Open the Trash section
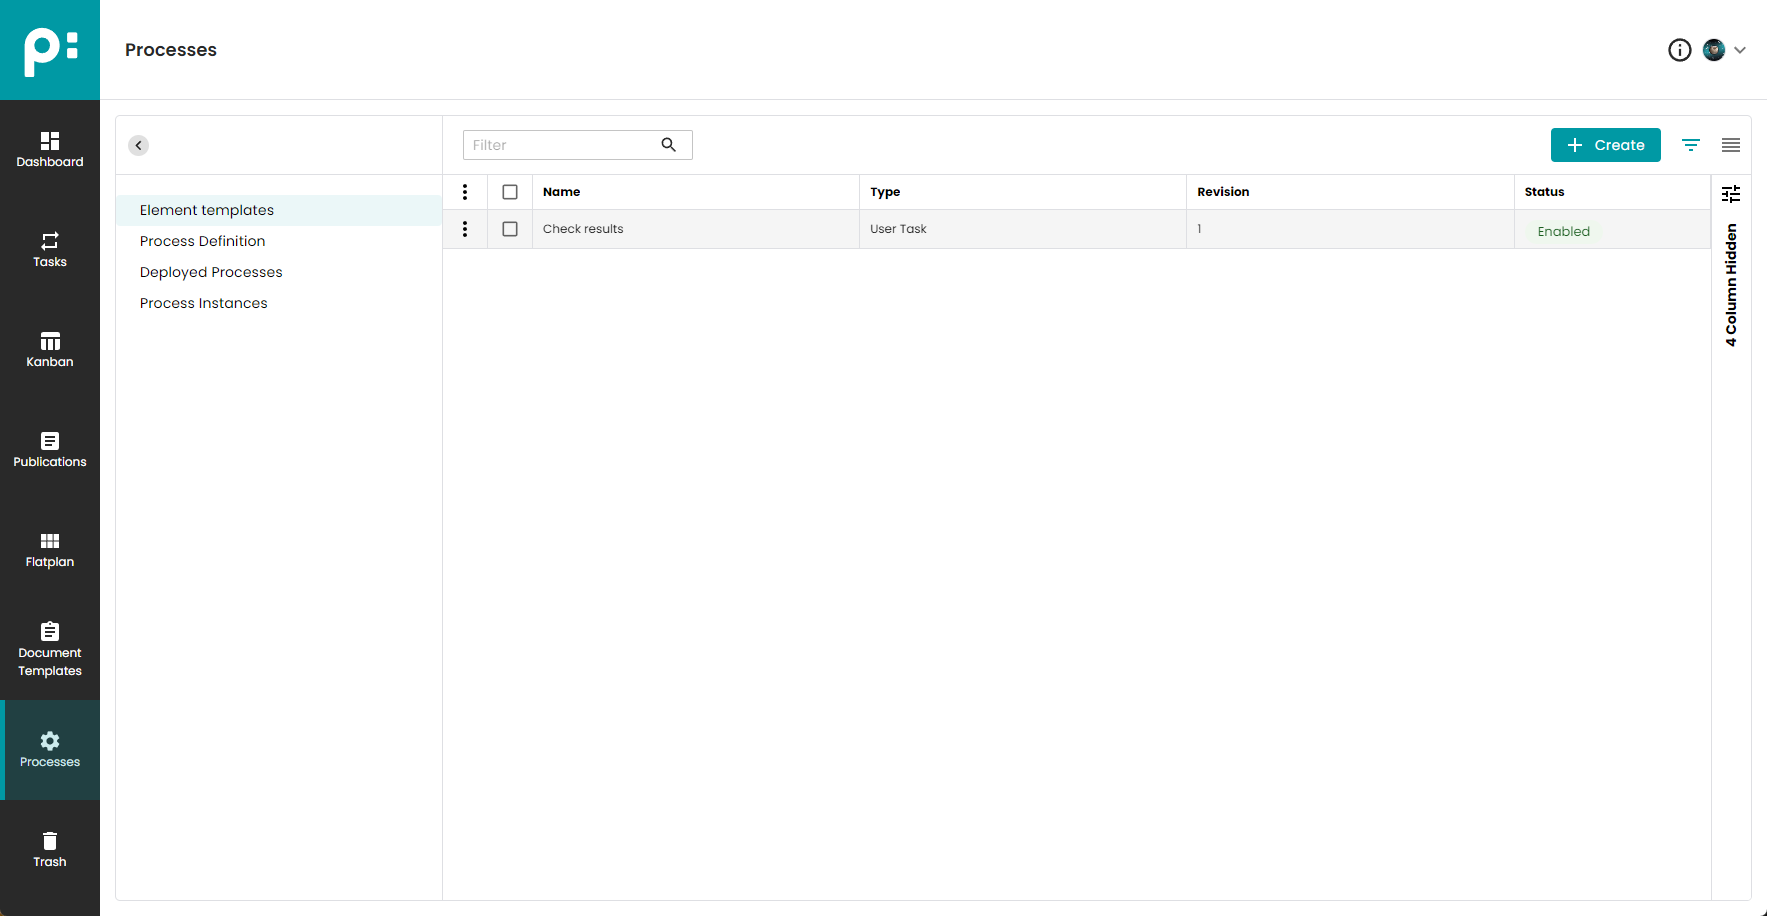Image resolution: width=1767 pixels, height=916 pixels. point(50,849)
